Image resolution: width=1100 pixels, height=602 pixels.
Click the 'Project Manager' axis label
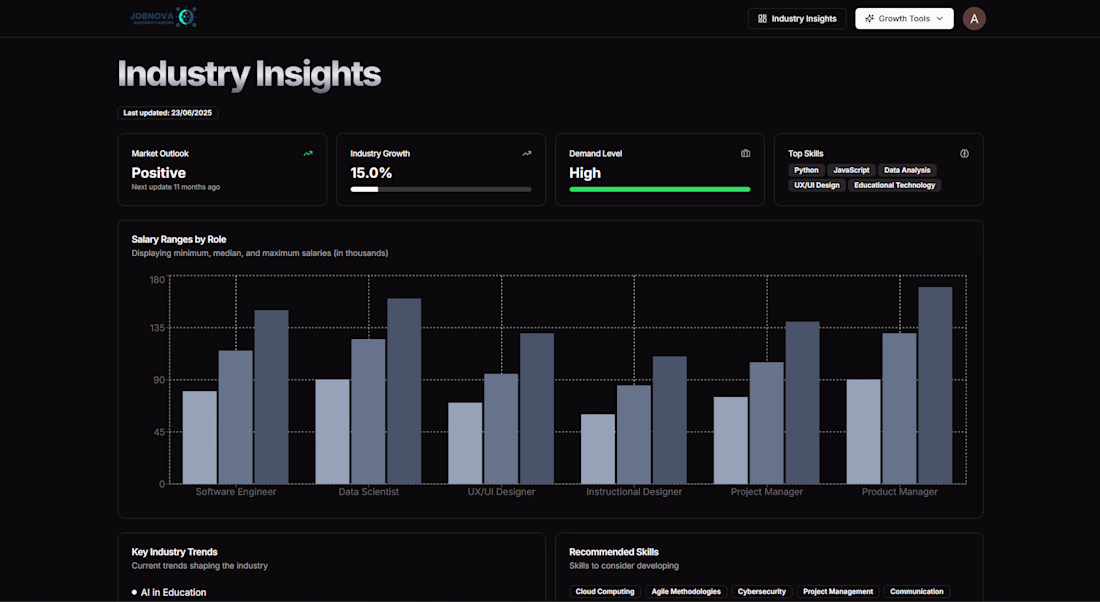click(x=767, y=492)
